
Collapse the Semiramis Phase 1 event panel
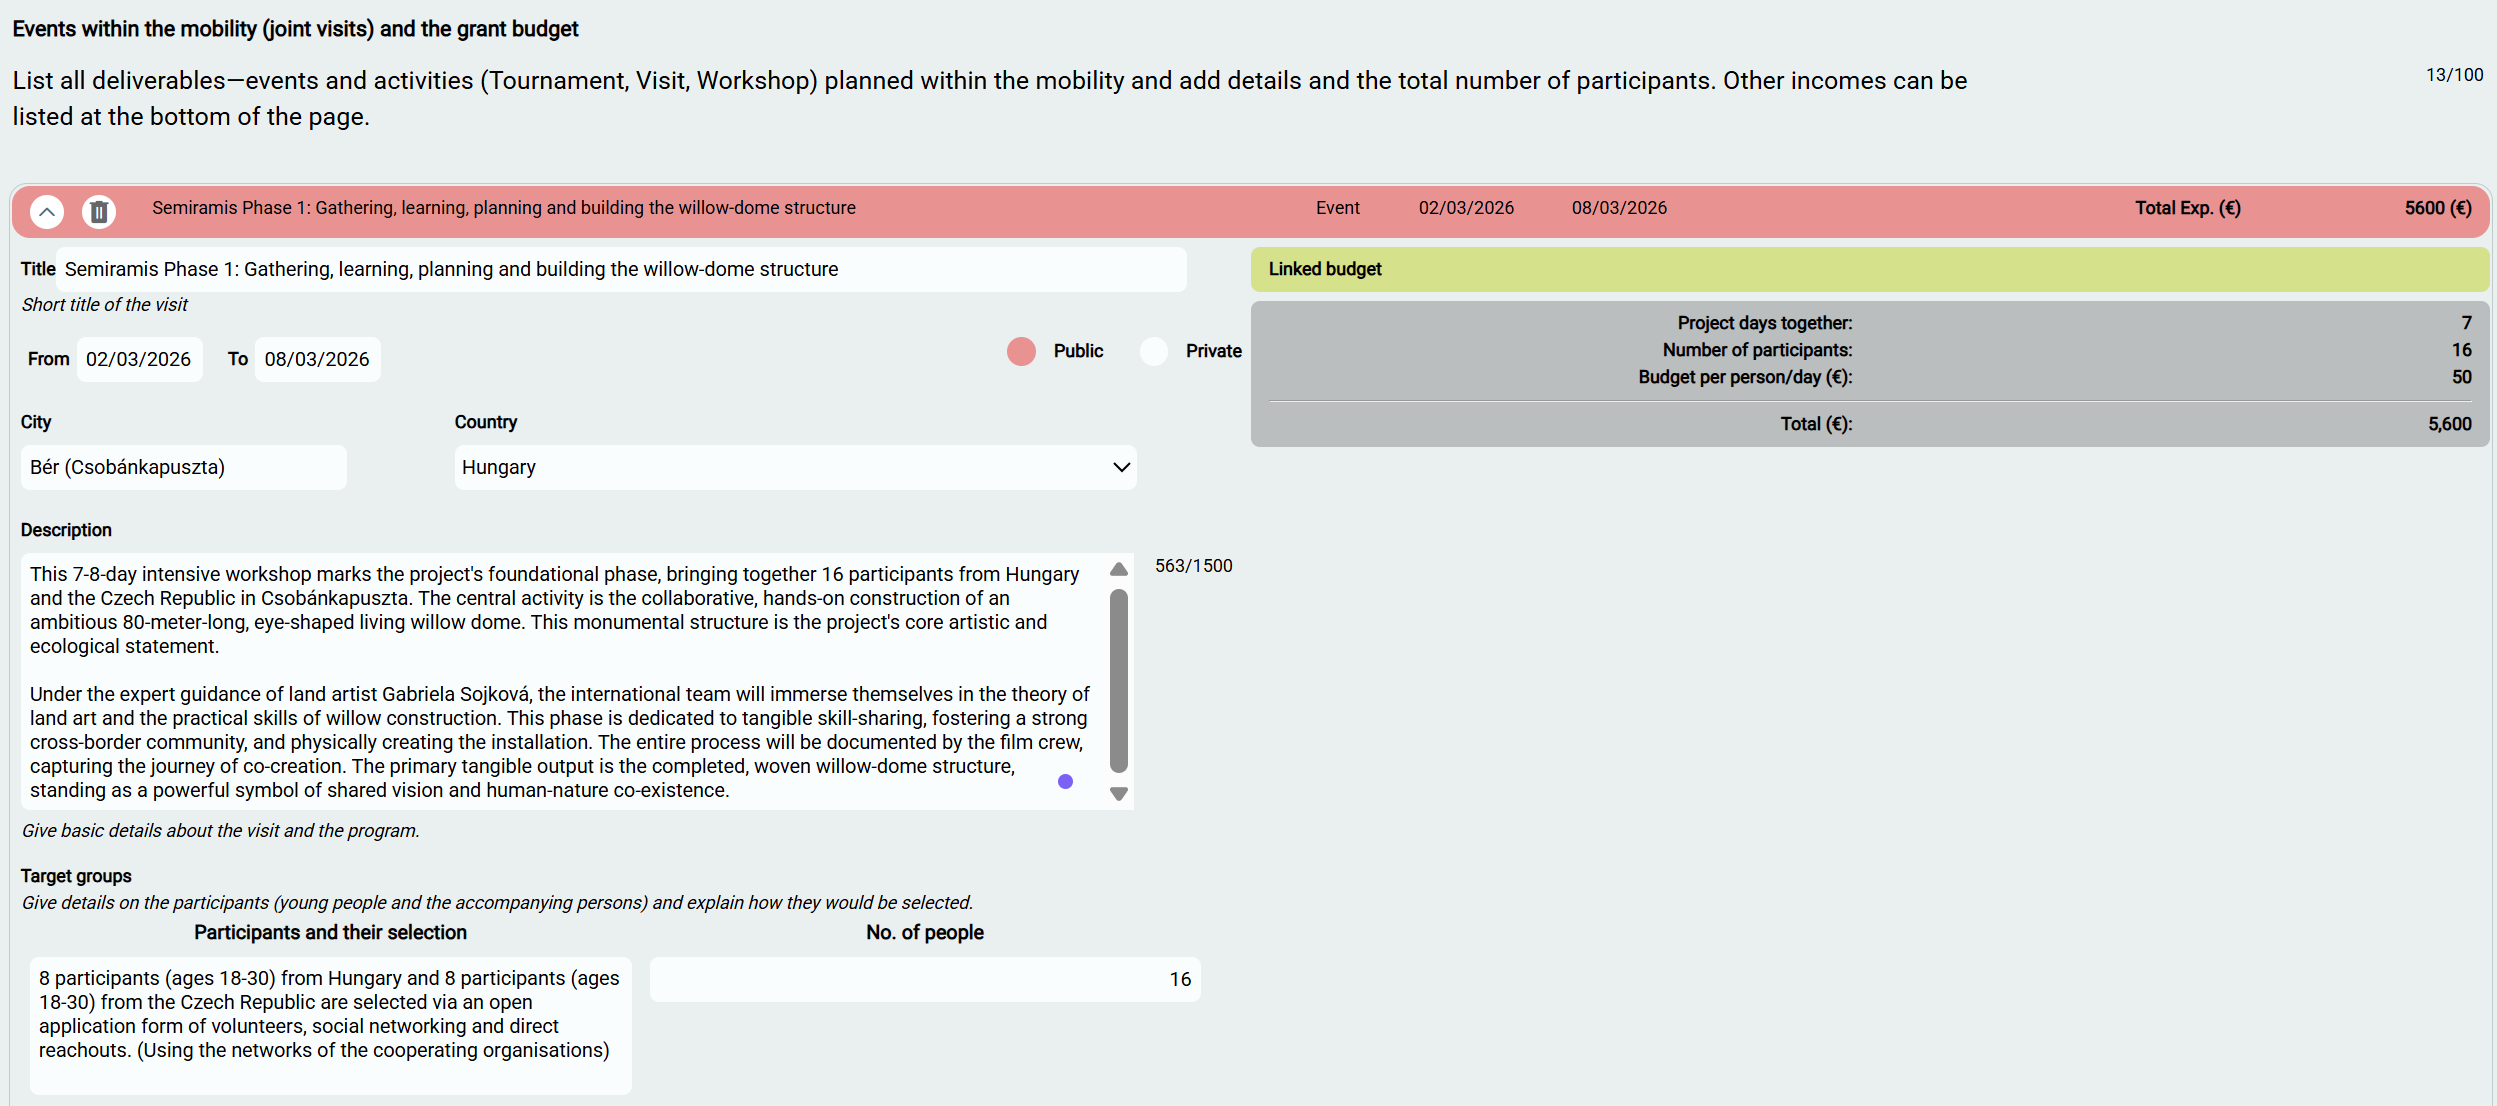tap(47, 211)
